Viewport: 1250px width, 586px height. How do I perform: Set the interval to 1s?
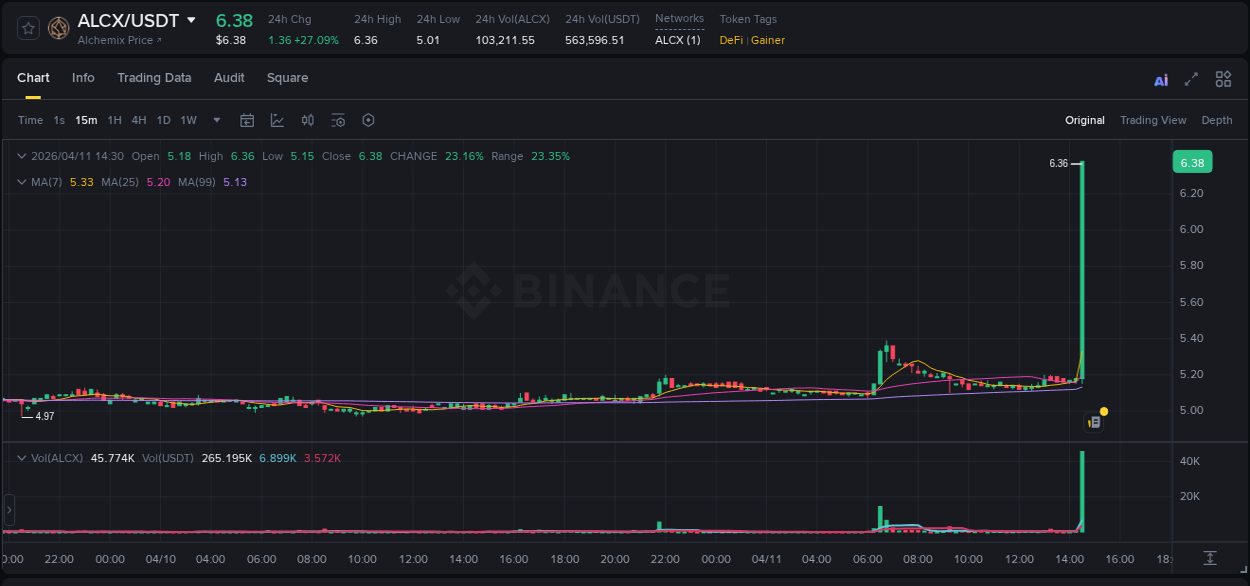[x=59, y=120]
